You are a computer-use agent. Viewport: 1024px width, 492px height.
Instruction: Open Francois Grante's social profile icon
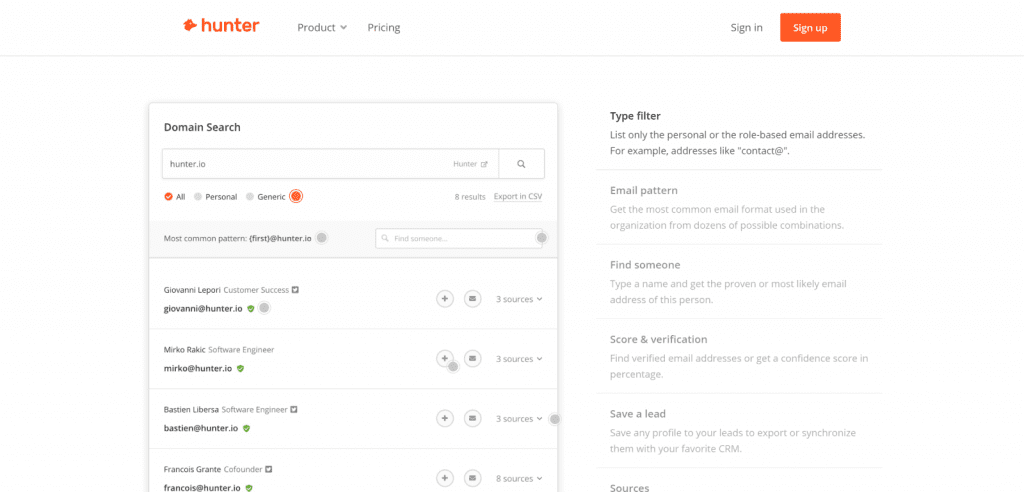click(268, 469)
